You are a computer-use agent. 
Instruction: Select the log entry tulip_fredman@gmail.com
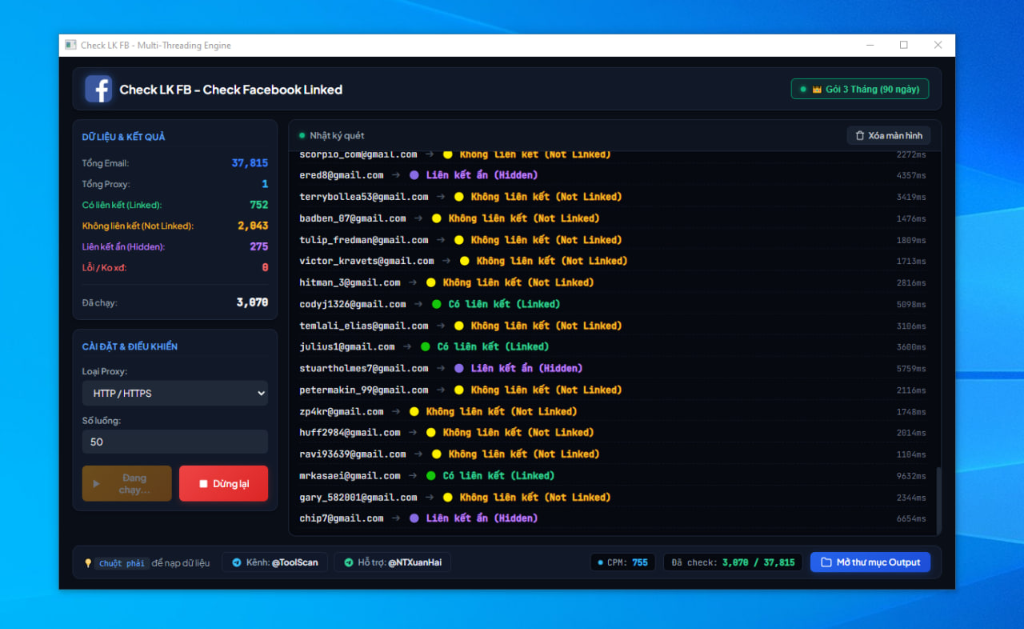coord(613,240)
